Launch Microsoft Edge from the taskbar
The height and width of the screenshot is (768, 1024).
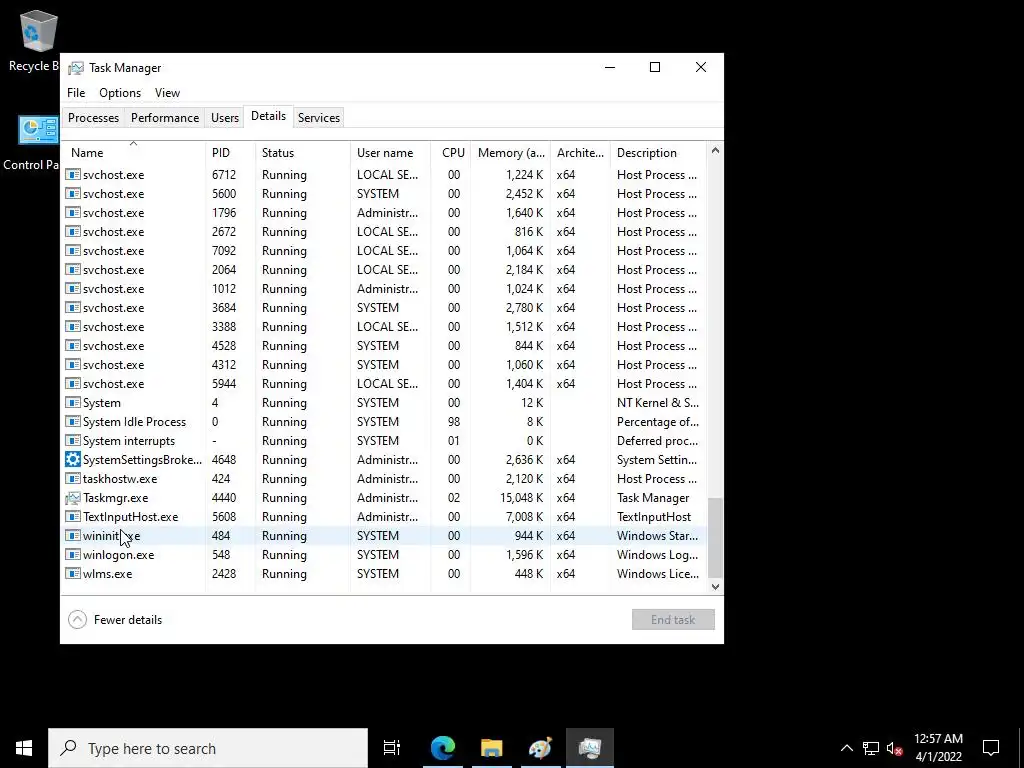pos(443,748)
